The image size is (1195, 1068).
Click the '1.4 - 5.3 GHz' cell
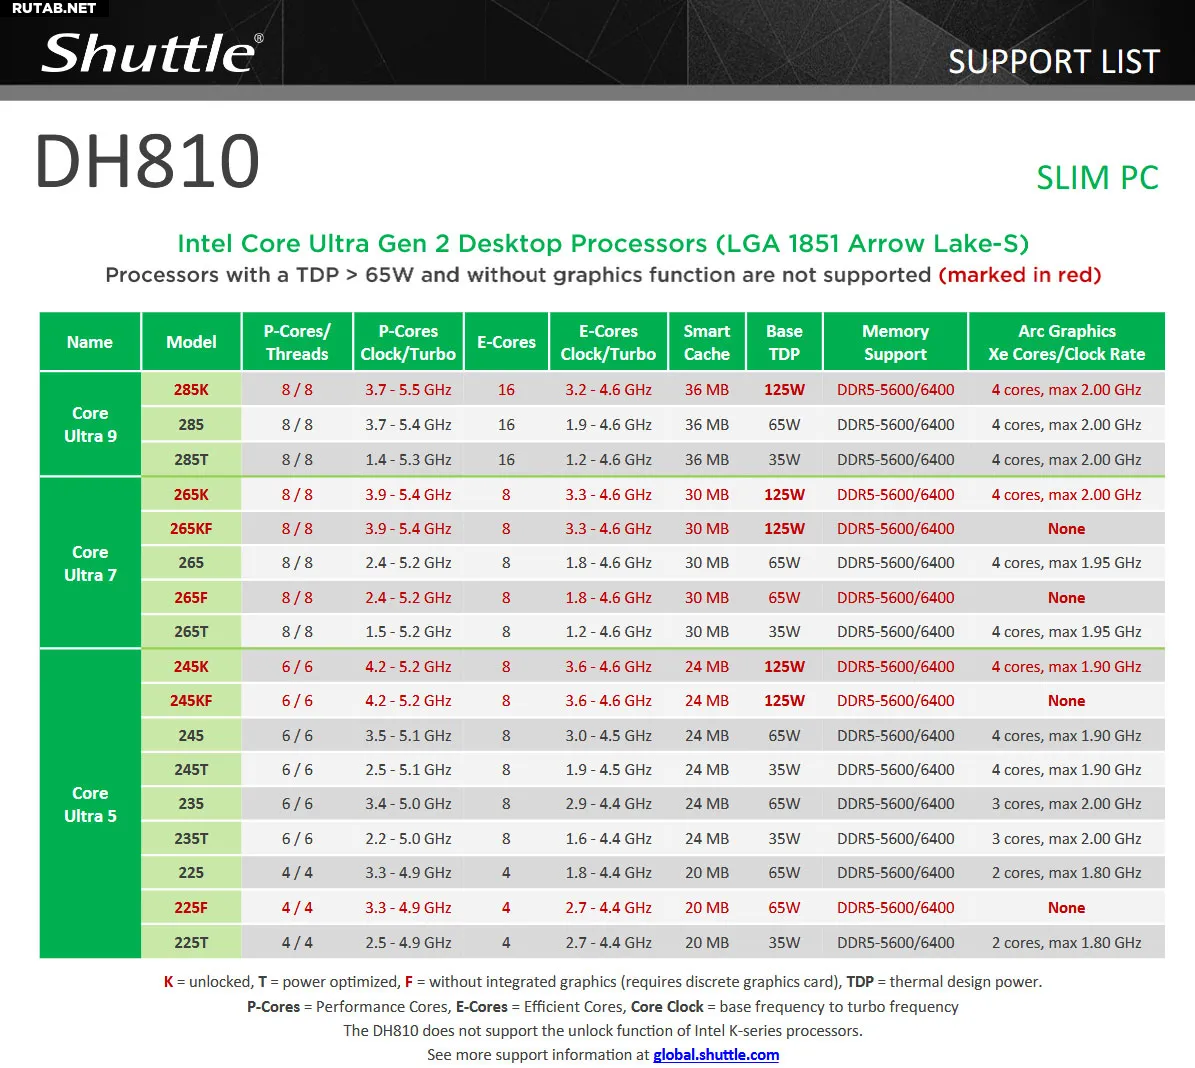408,460
